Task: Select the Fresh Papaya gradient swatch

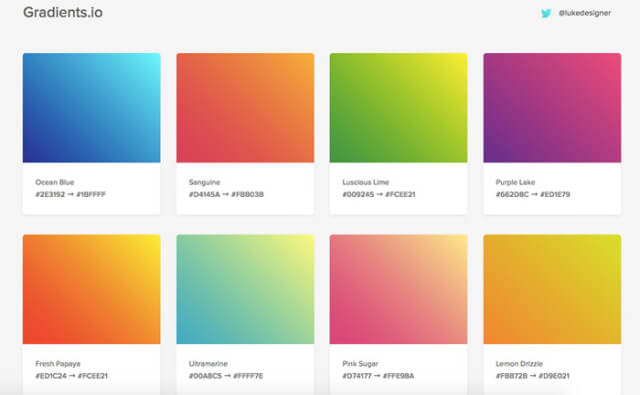Action: click(x=91, y=289)
